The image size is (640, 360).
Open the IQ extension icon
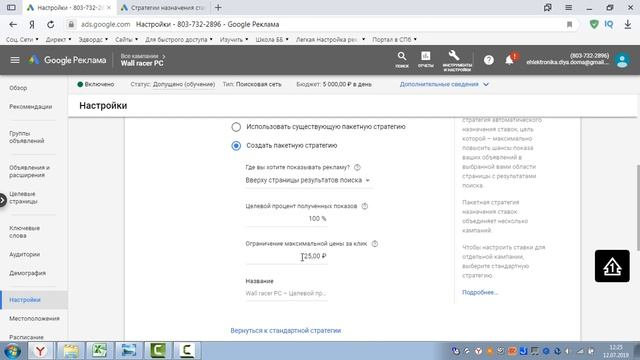point(609,24)
